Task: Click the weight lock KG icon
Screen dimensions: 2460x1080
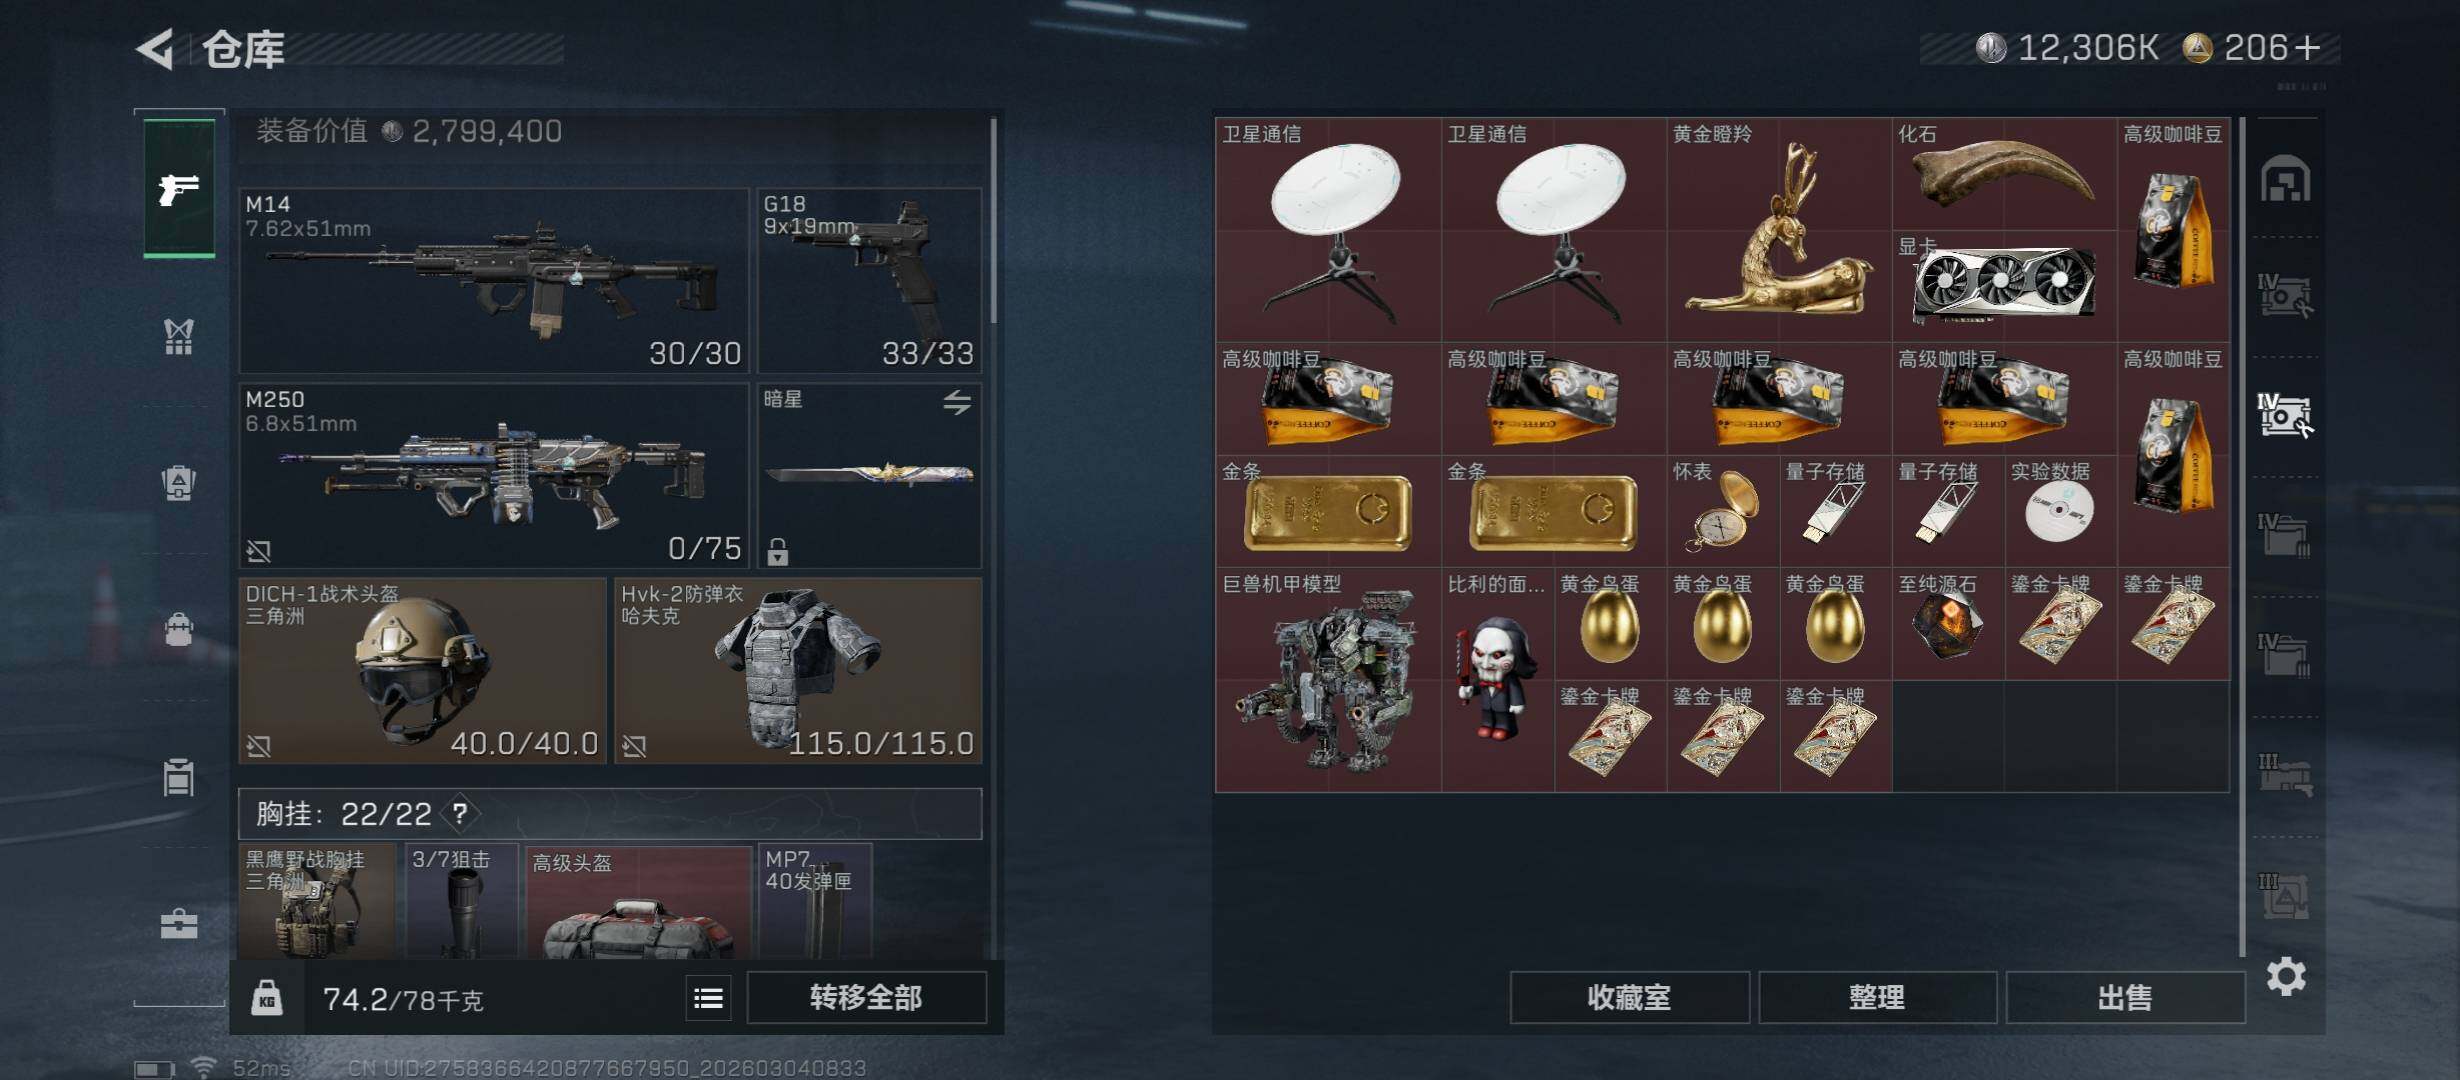Action: click(x=266, y=998)
